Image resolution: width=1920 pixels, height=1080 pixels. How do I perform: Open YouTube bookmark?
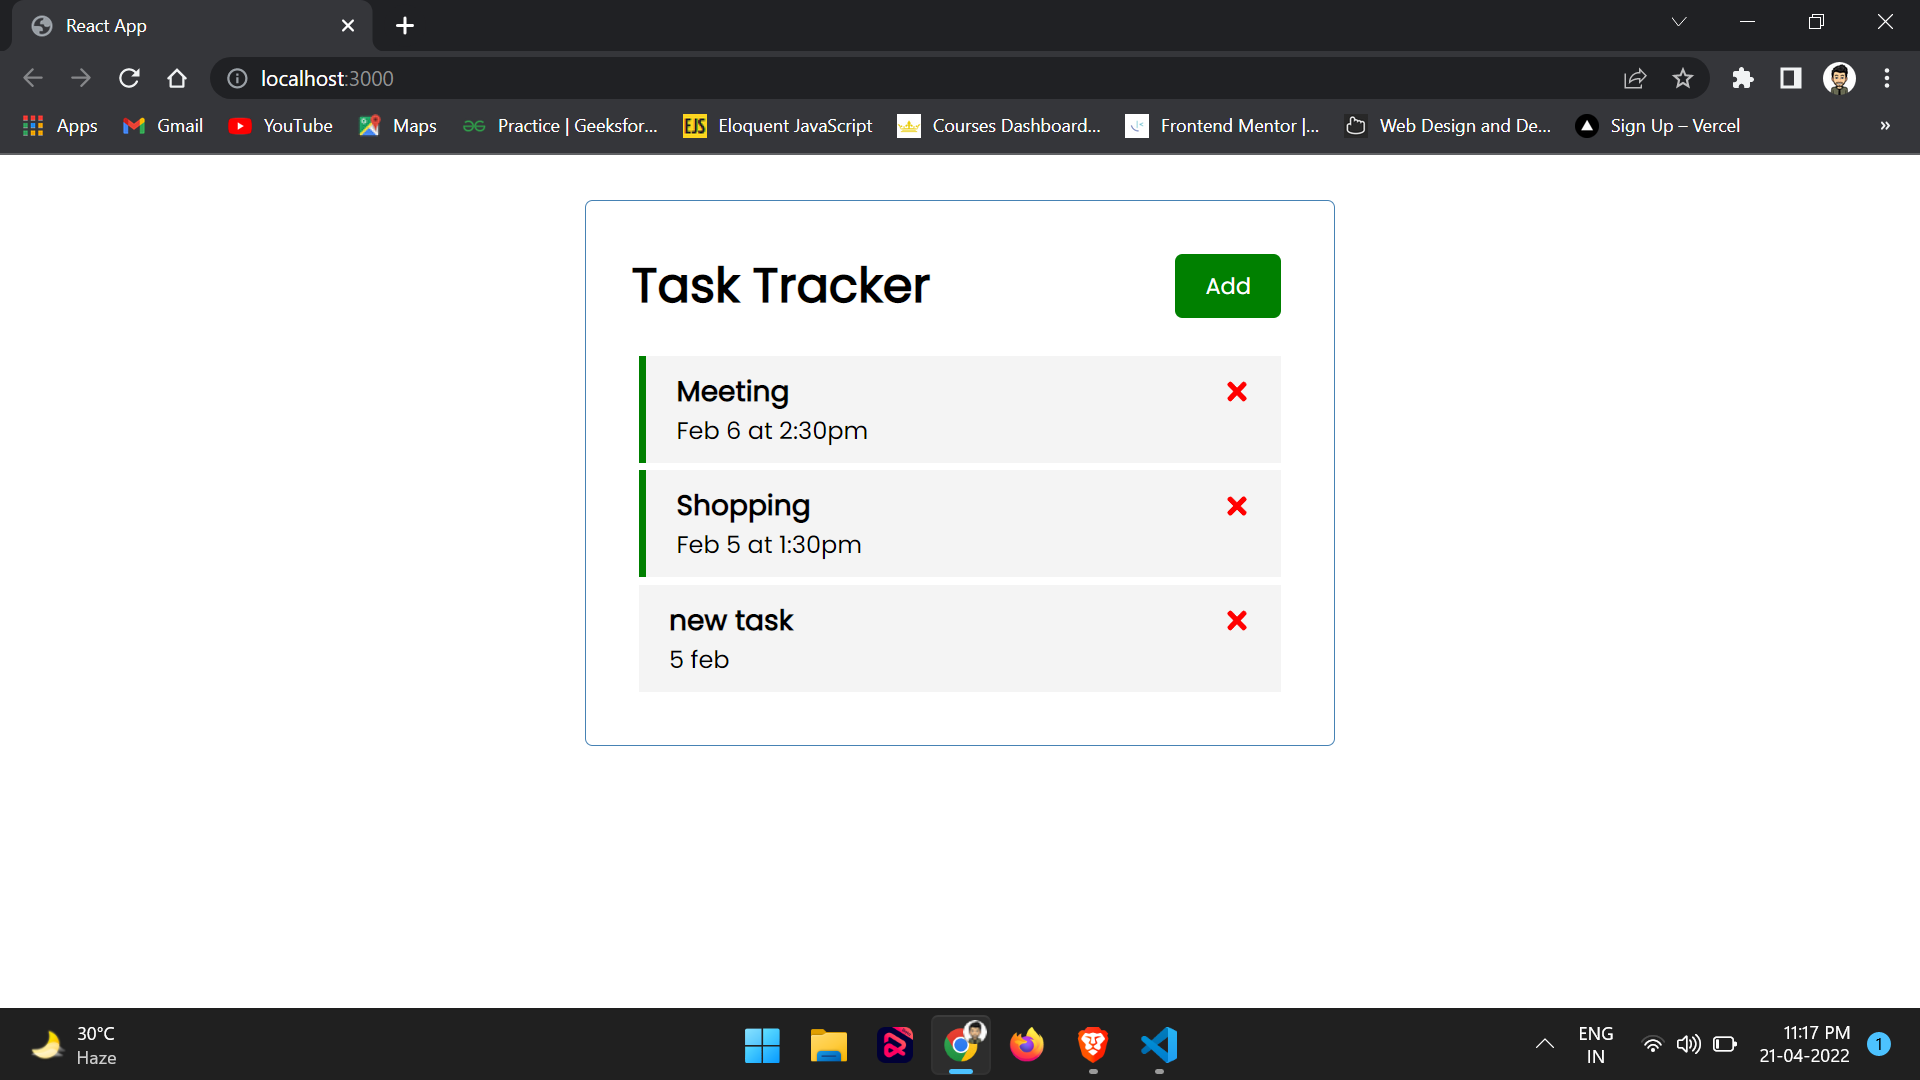(281, 126)
